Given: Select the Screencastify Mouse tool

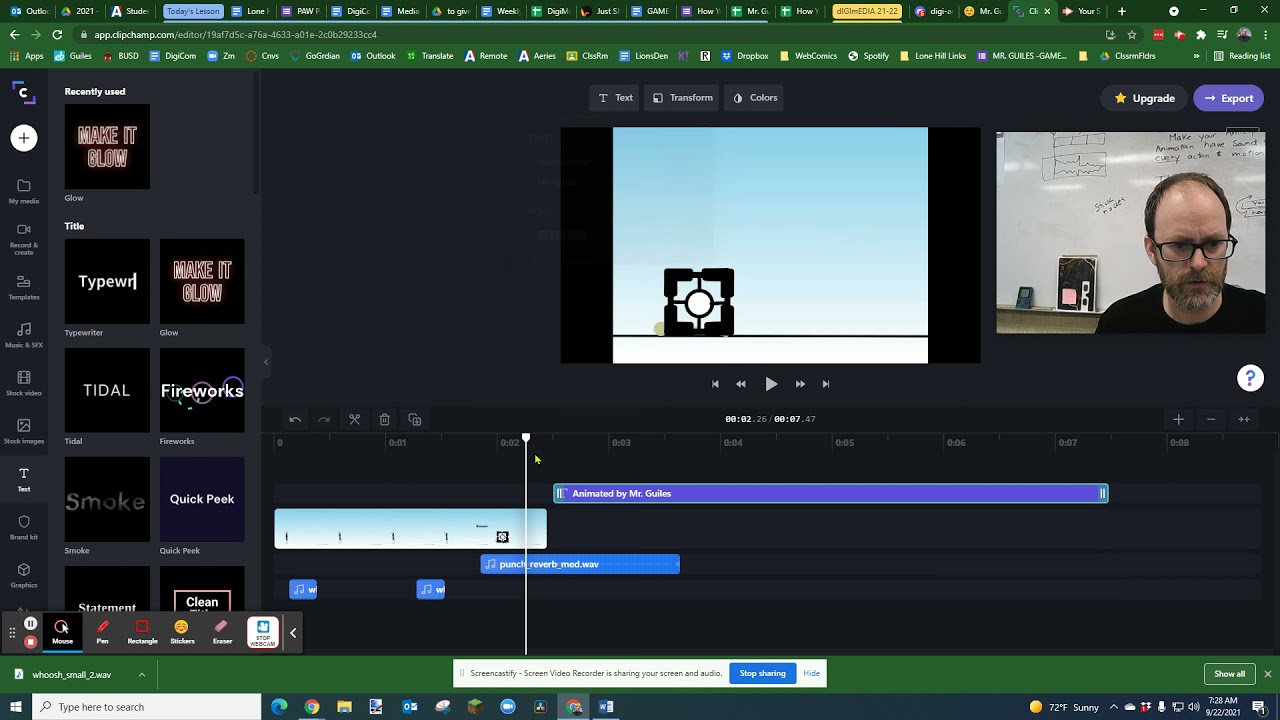Looking at the screenshot, I should coord(62,632).
